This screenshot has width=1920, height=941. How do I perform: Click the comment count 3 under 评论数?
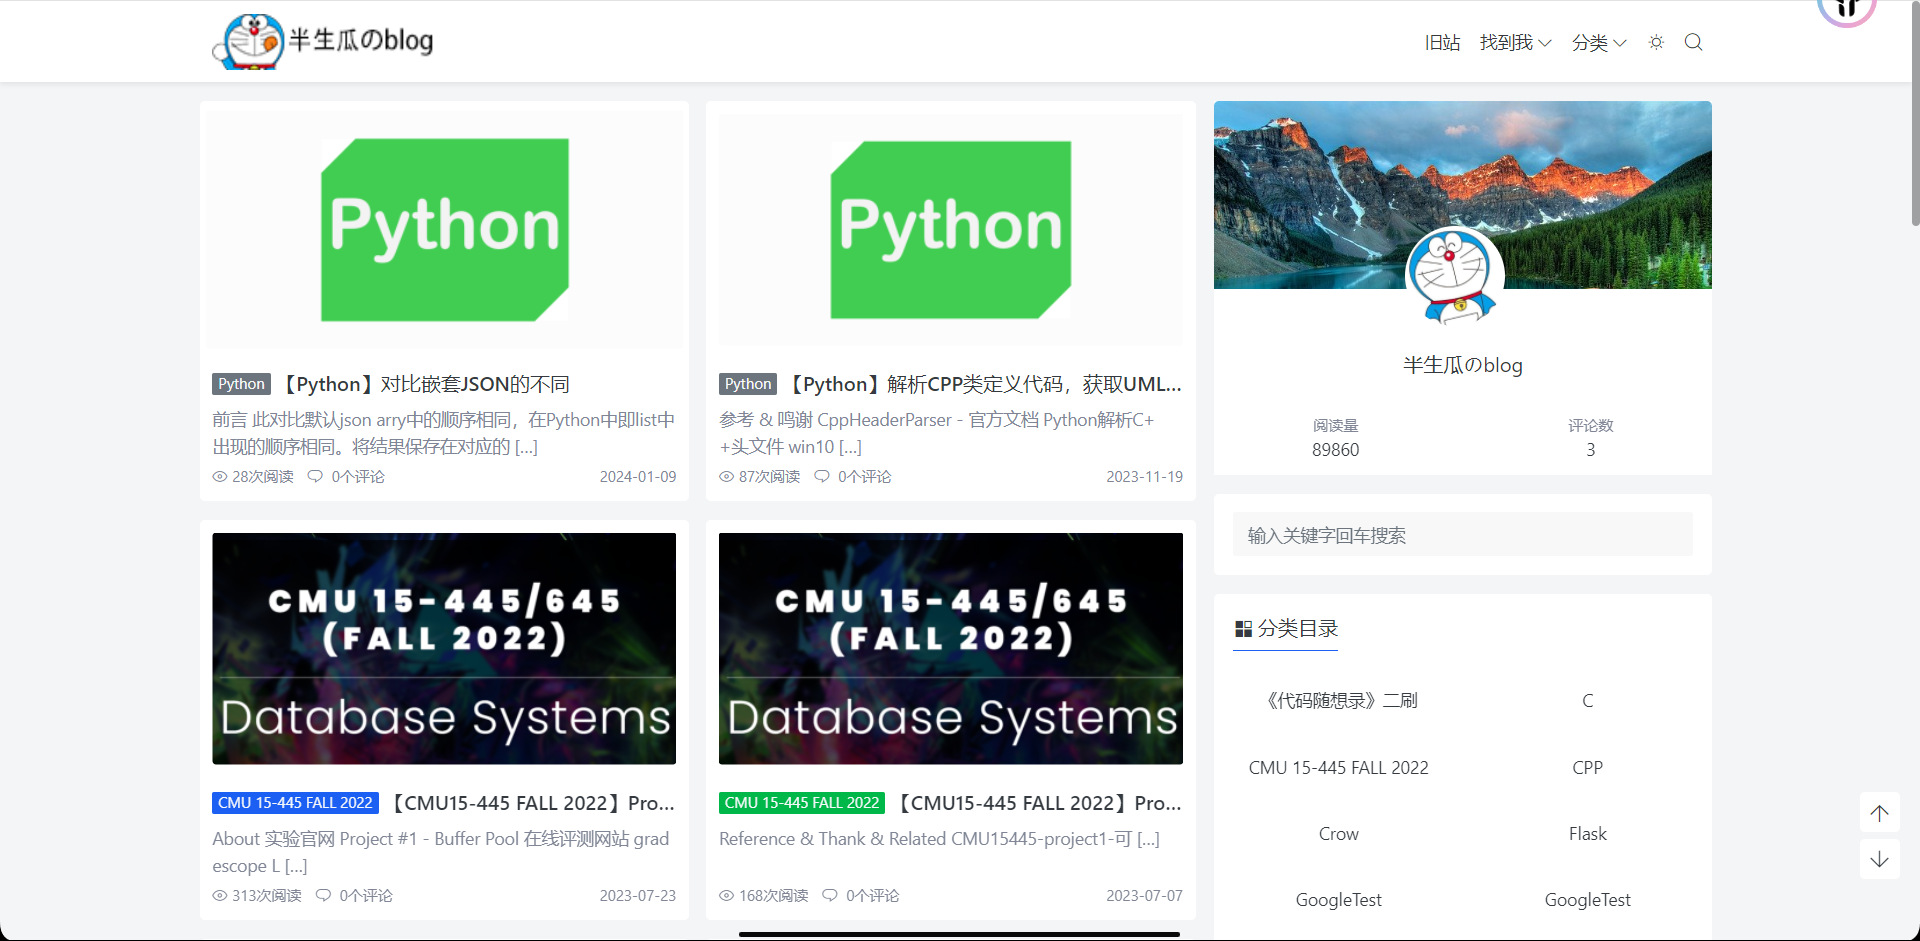(x=1590, y=450)
